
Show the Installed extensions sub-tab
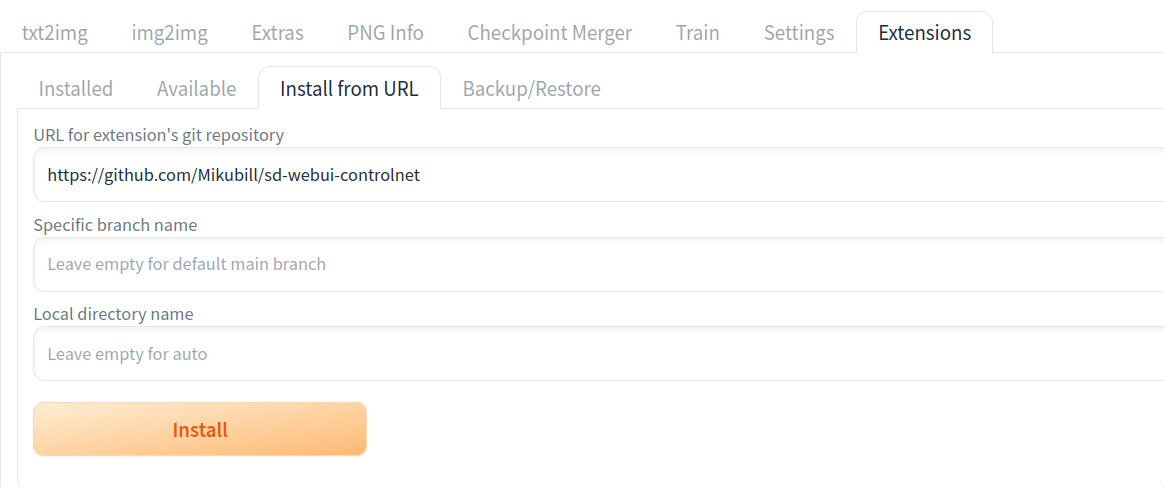click(76, 89)
